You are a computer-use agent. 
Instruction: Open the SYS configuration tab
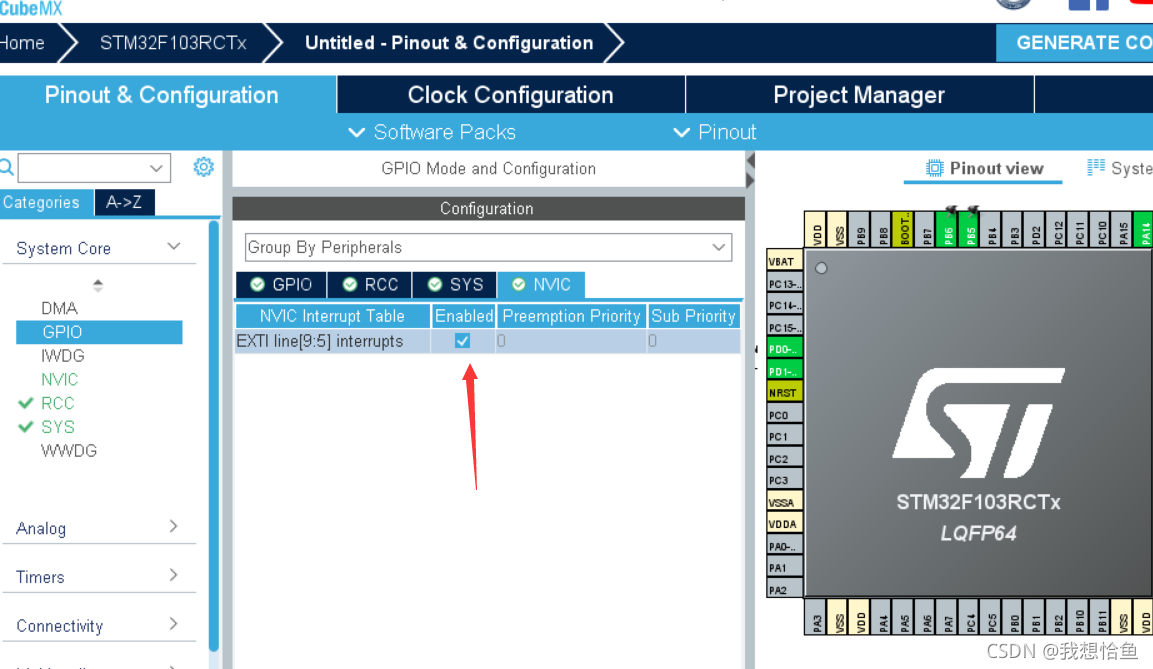pyautogui.click(x=455, y=285)
